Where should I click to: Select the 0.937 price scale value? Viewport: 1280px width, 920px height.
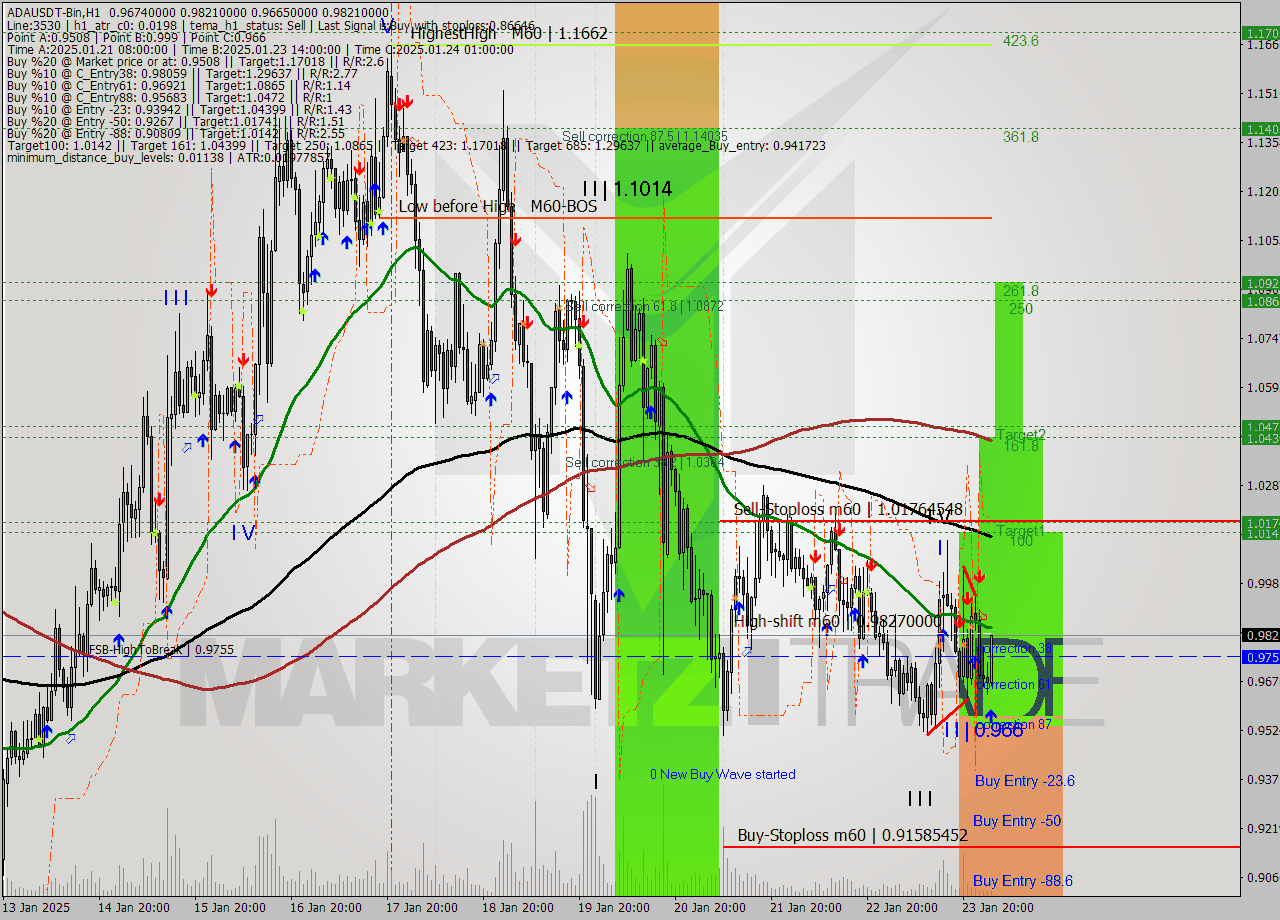click(x=1262, y=779)
